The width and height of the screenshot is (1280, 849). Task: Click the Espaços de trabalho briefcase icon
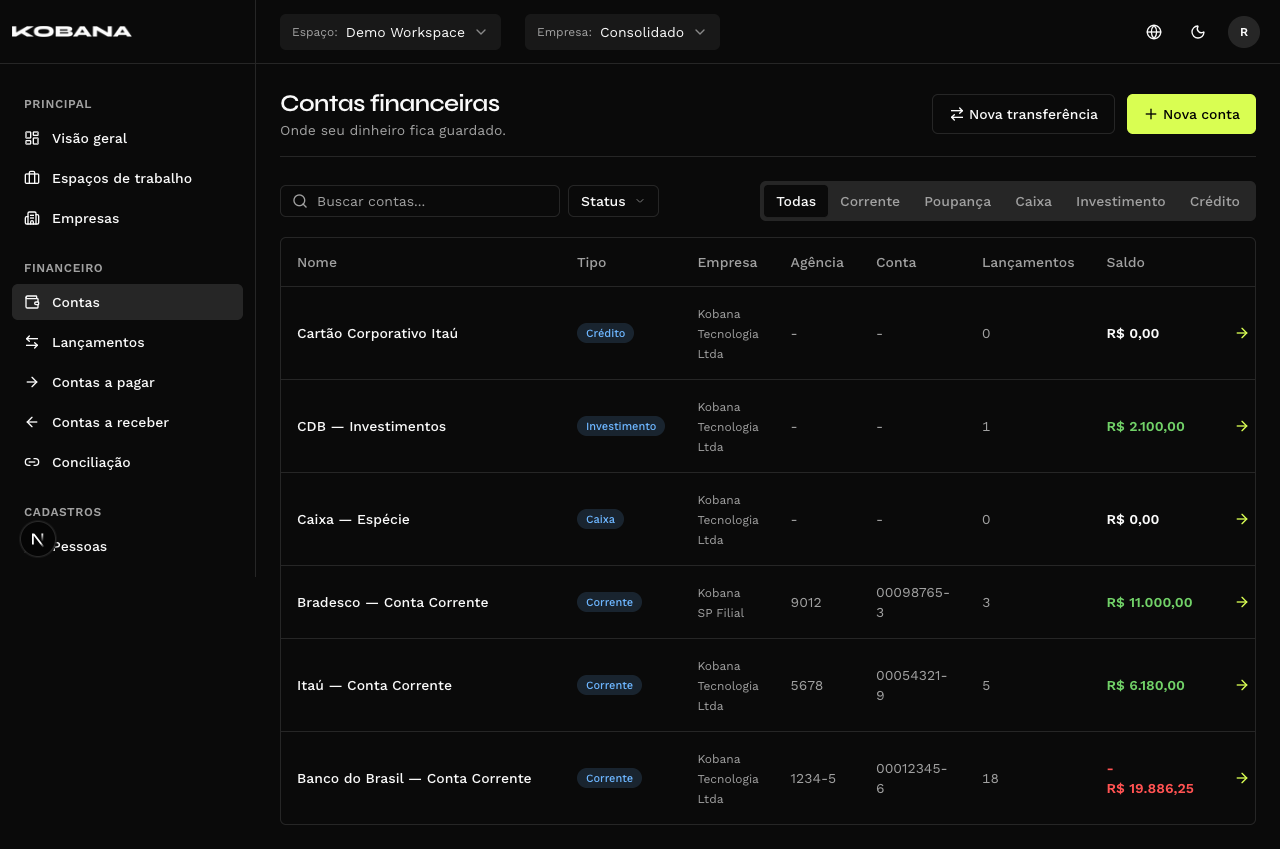pyautogui.click(x=32, y=178)
